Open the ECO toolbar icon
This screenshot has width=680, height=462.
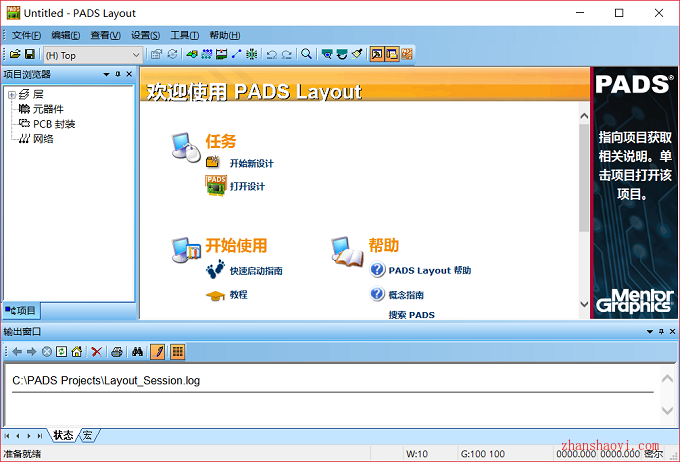point(236,54)
